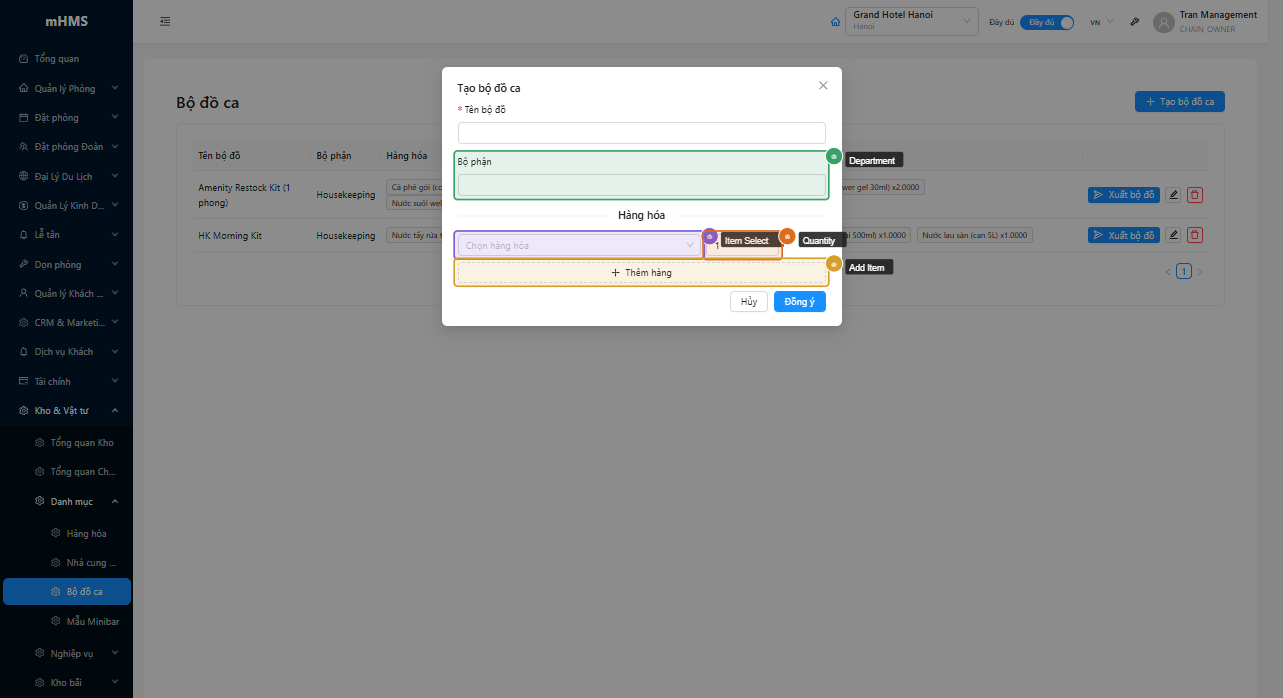Click the yellow Add Item marker badge
This screenshot has height=698, width=1283.
(x=834, y=264)
